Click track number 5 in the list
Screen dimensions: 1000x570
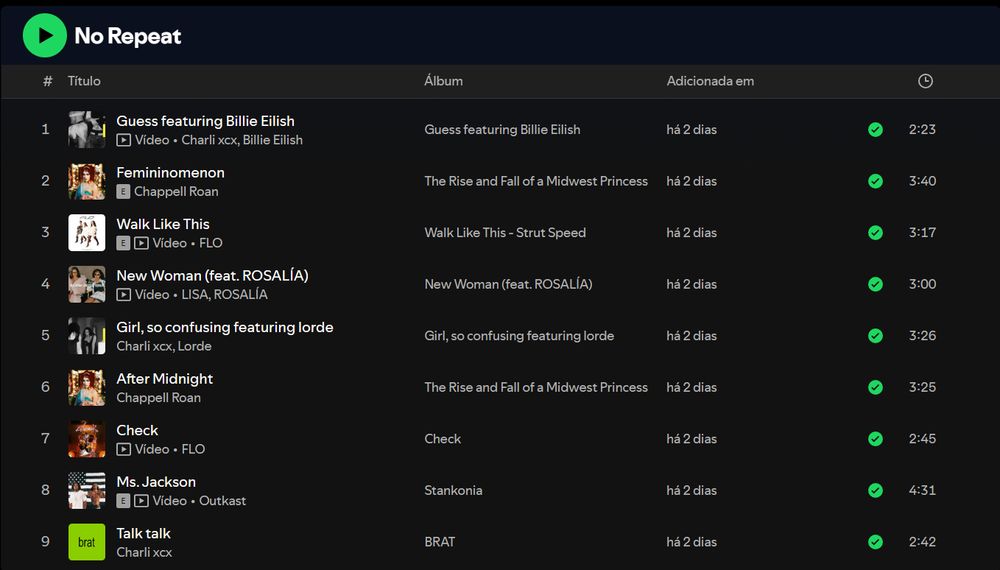45,335
